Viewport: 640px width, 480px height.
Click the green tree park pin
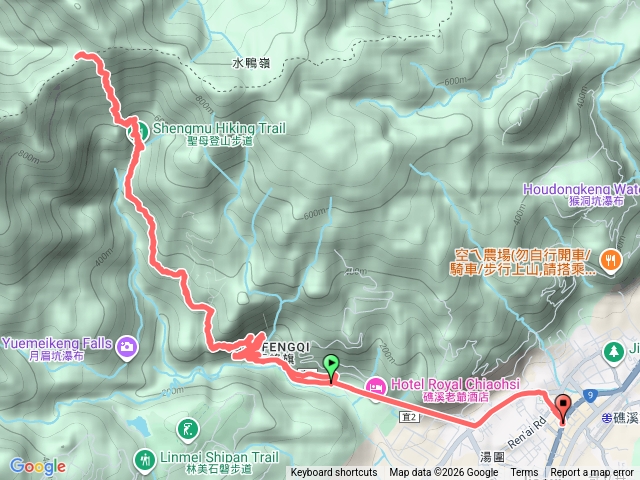613,352
